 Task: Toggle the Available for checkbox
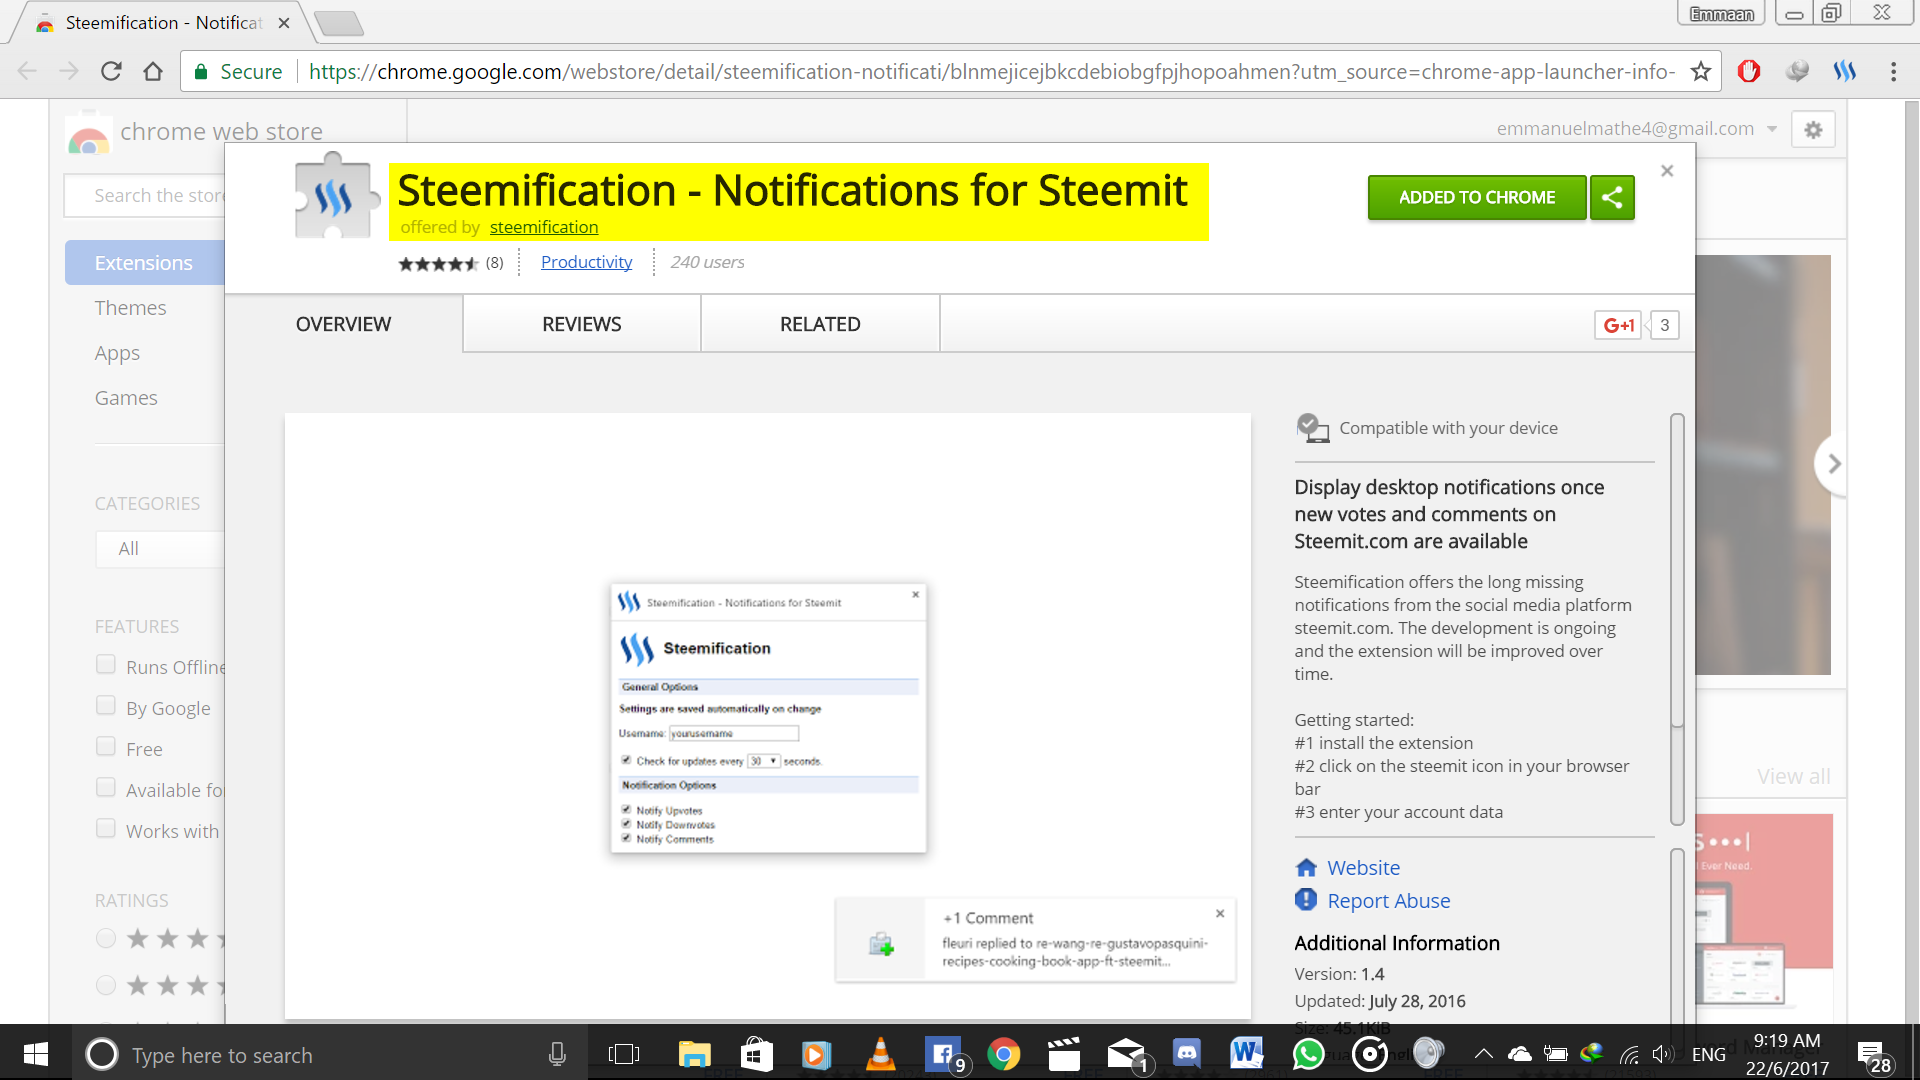[x=106, y=788]
